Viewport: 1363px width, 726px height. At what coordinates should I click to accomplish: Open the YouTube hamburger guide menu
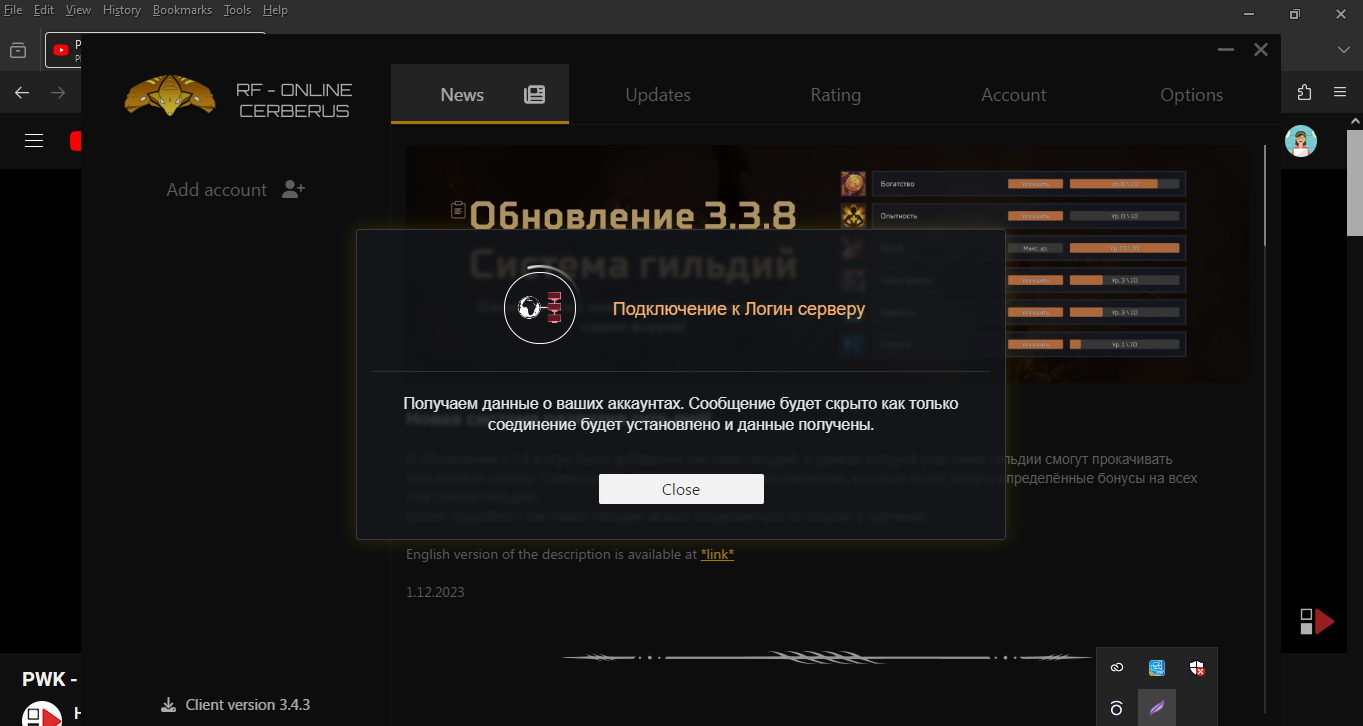pos(34,141)
